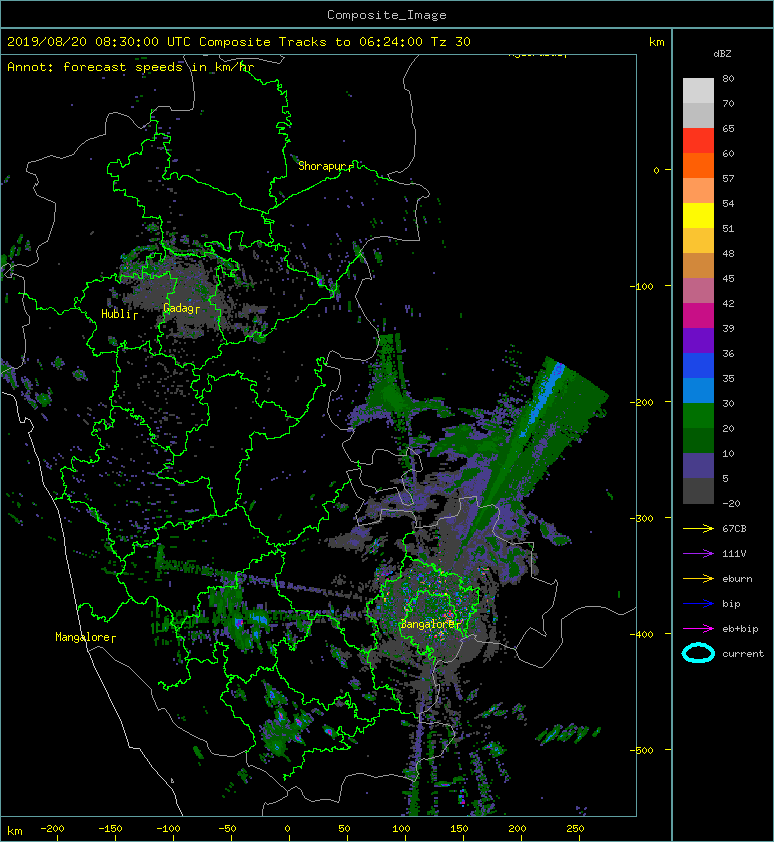Select the cyan ellipse marked current
774x842 pixels.
698,653
